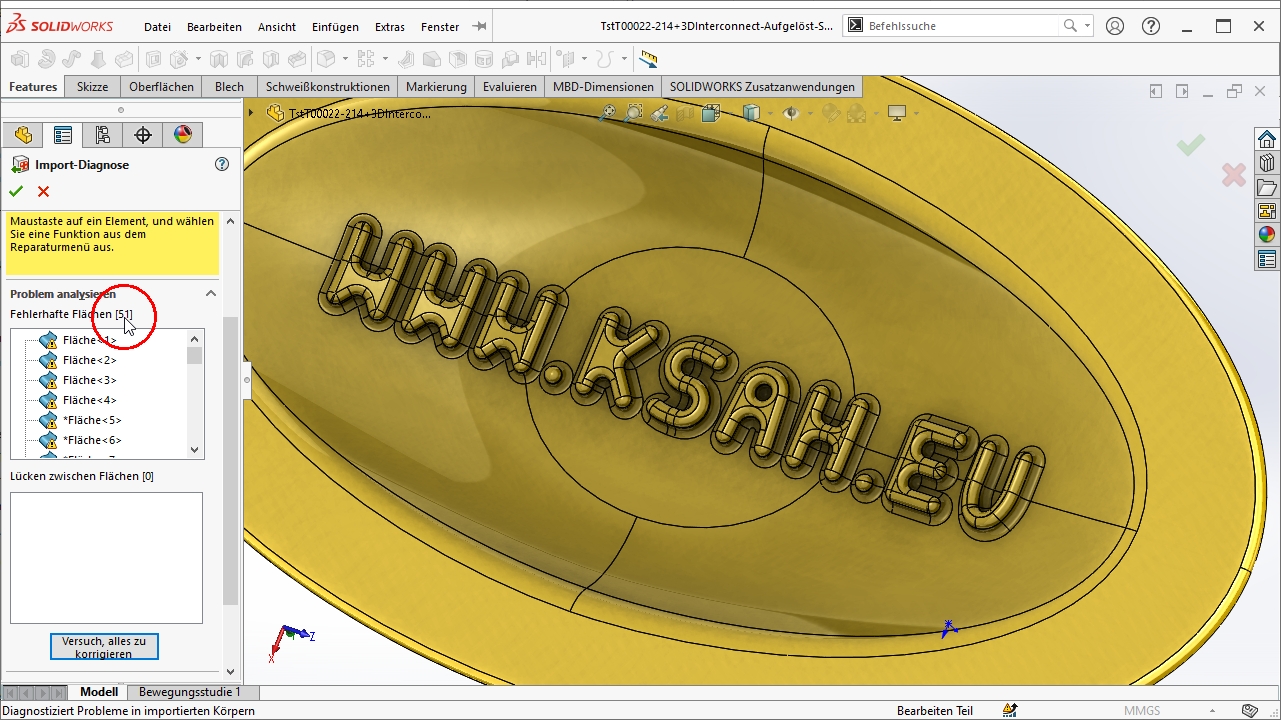1281x720 pixels.
Task: Open Bearbeiten menu
Action: click(214, 27)
